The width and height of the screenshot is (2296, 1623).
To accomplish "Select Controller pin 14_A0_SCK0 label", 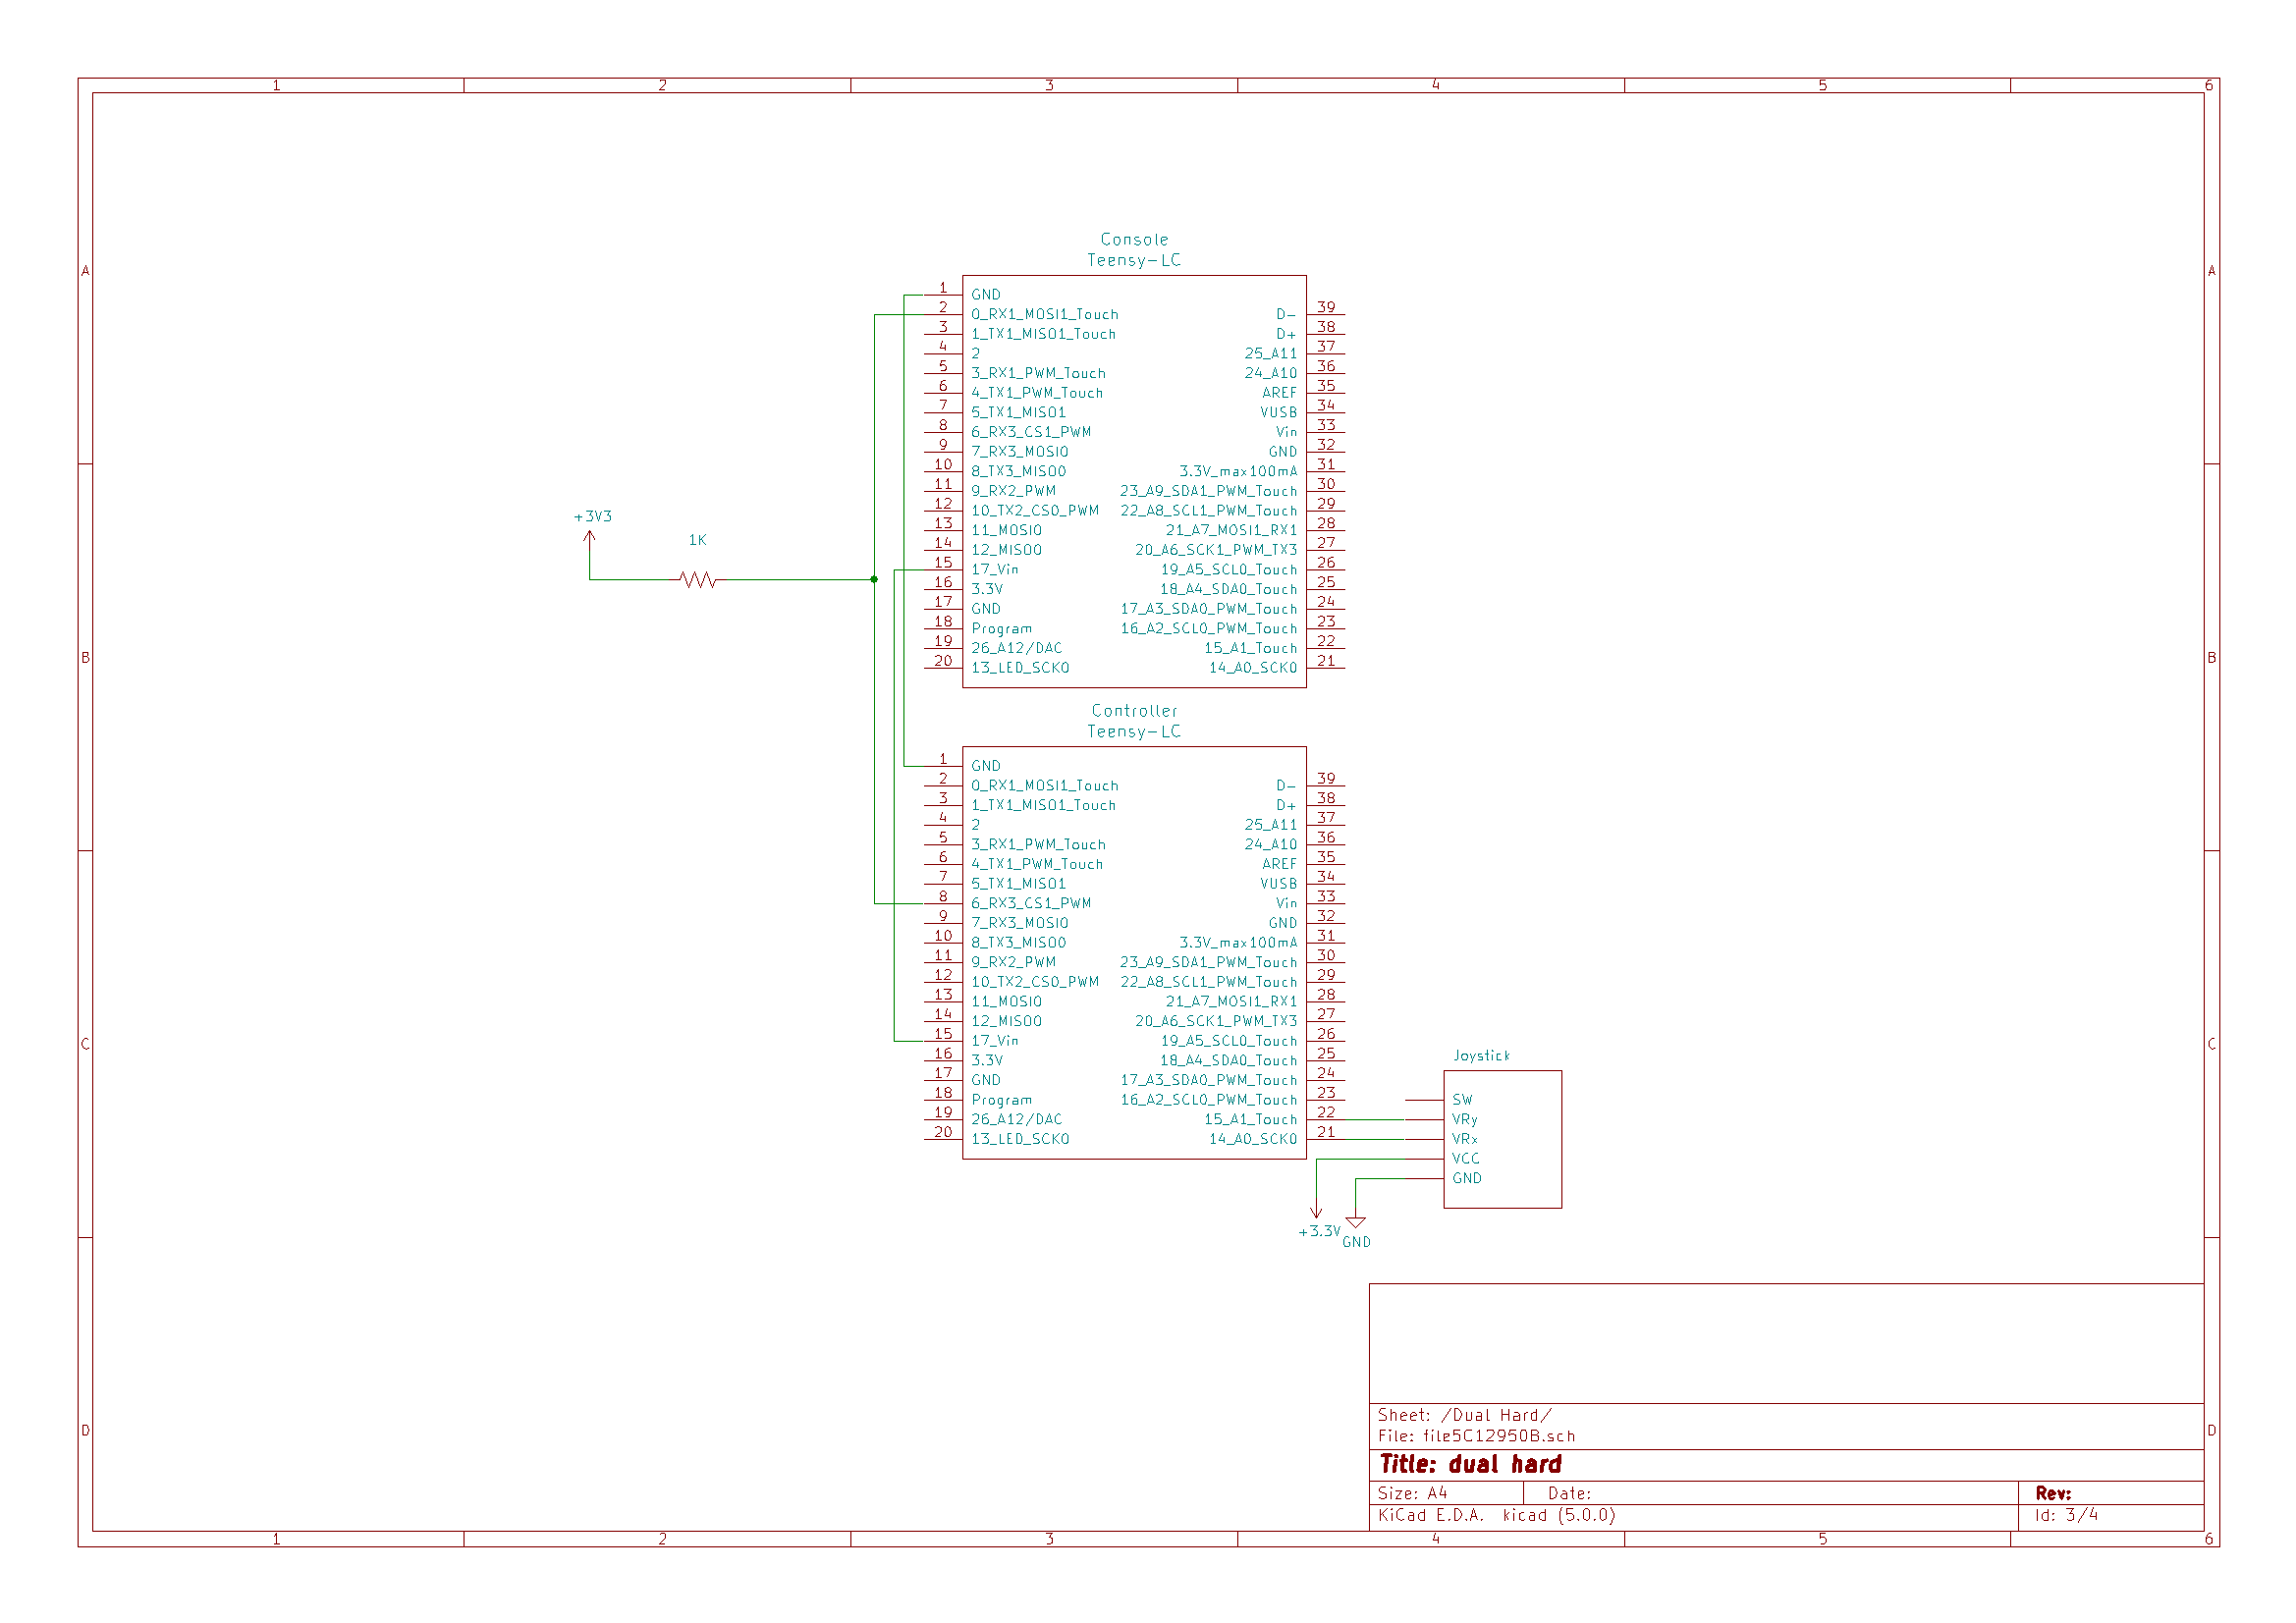I will tap(1253, 1139).
